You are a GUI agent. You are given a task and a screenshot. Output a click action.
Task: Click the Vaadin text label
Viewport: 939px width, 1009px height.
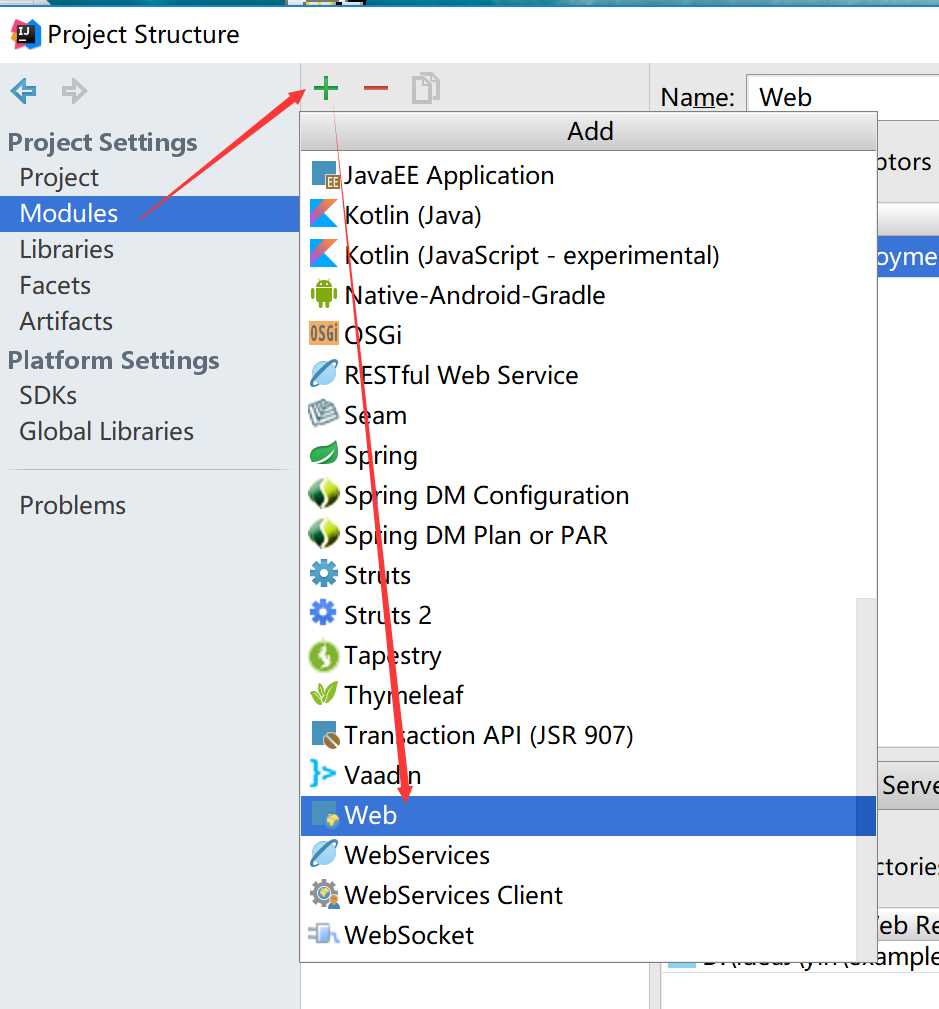point(382,775)
